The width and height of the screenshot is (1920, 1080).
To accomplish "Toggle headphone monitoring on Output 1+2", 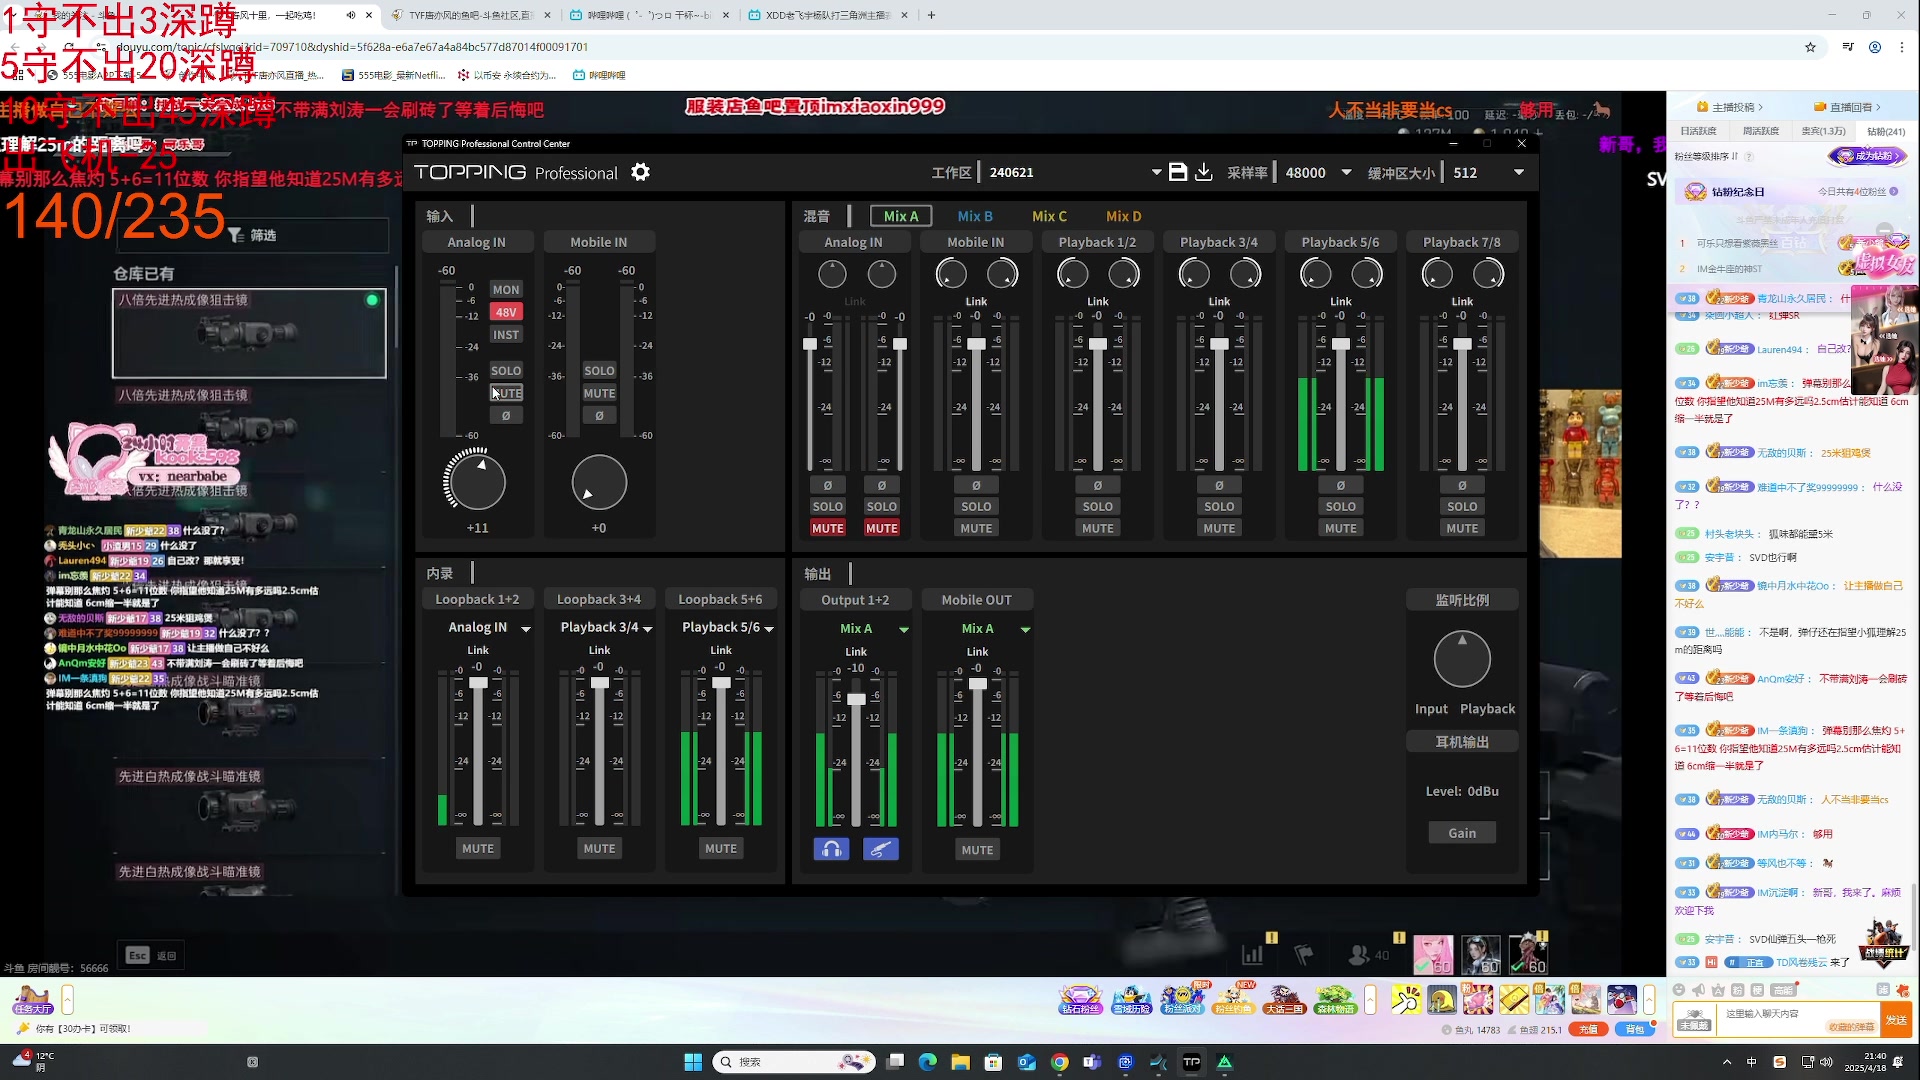I will coord(831,849).
